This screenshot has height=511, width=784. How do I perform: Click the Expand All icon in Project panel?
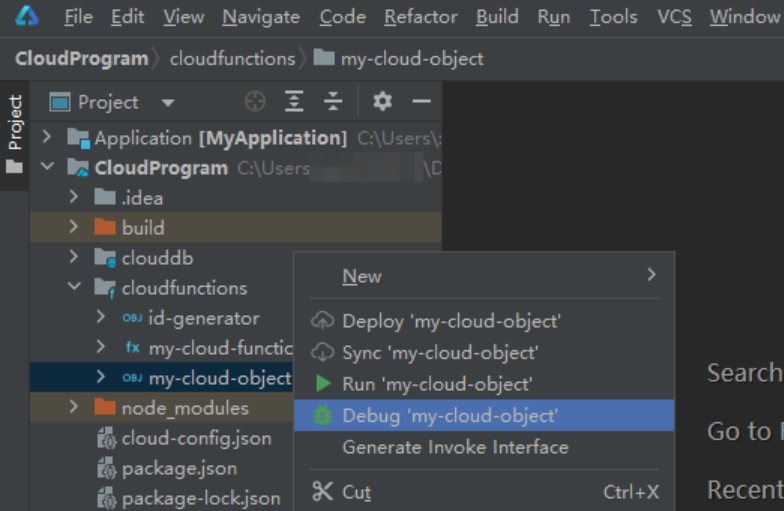coord(294,102)
